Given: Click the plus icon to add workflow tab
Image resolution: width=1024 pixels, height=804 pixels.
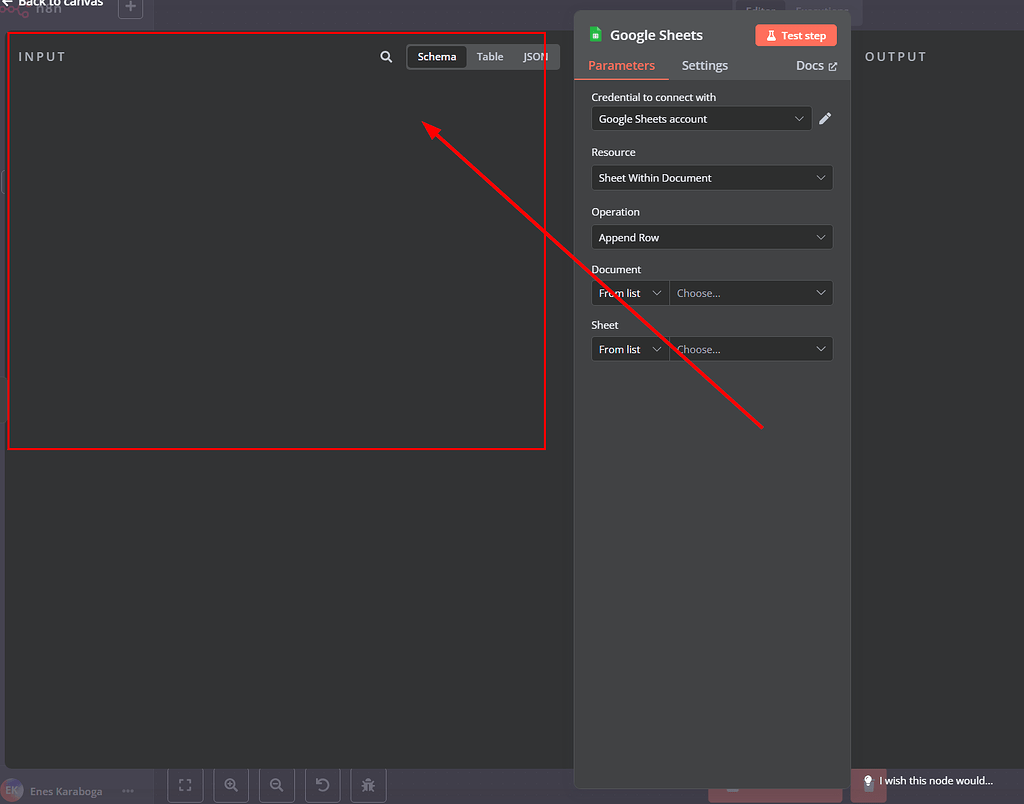Looking at the screenshot, I should click(x=130, y=8).
